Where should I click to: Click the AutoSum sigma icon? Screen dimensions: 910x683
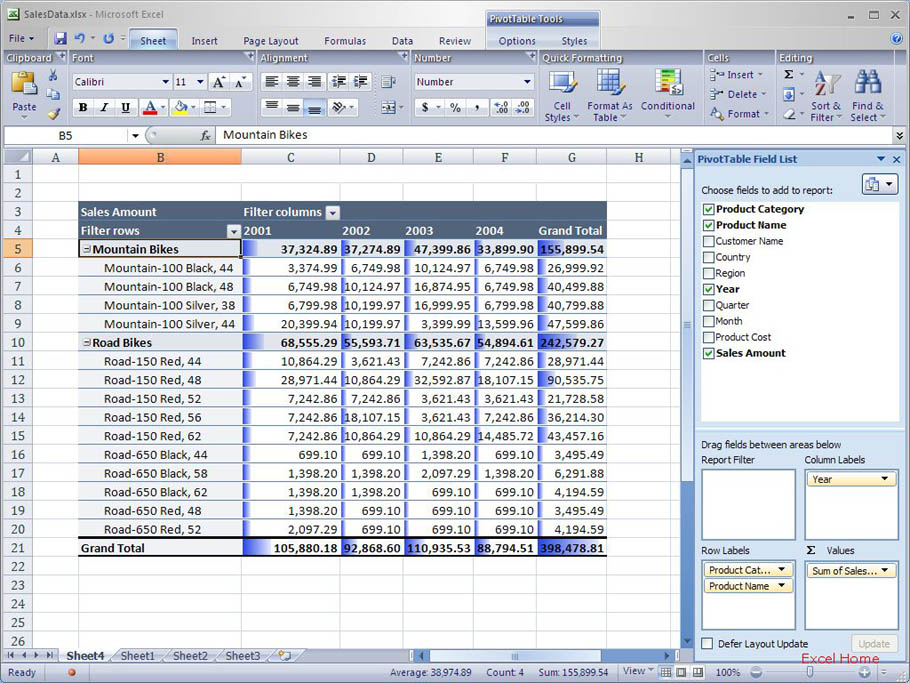click(x=788, y=75)
